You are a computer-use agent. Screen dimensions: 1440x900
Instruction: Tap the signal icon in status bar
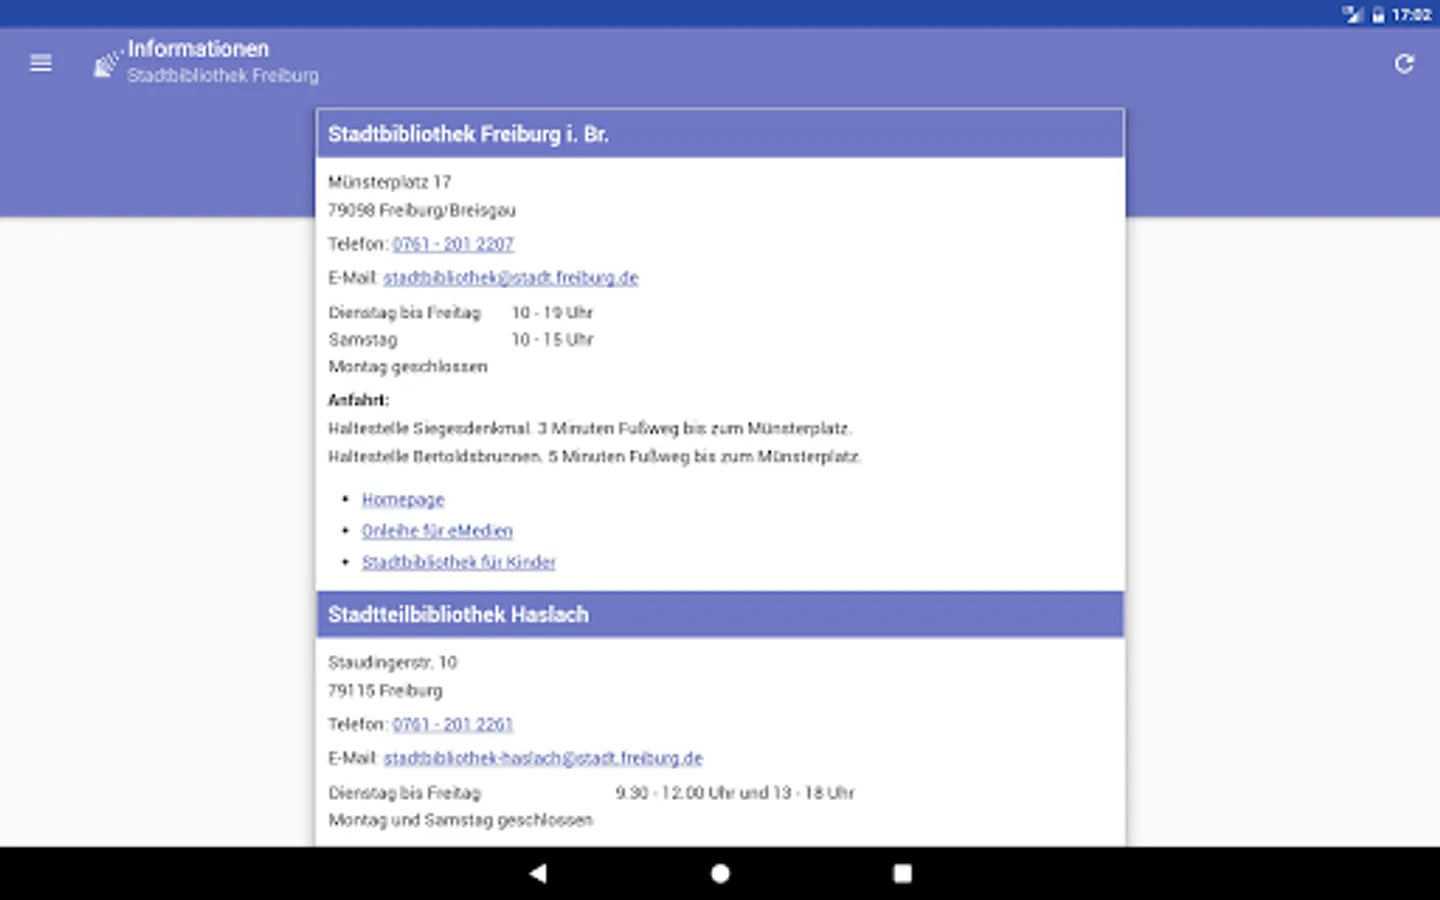coord(1353,14)
